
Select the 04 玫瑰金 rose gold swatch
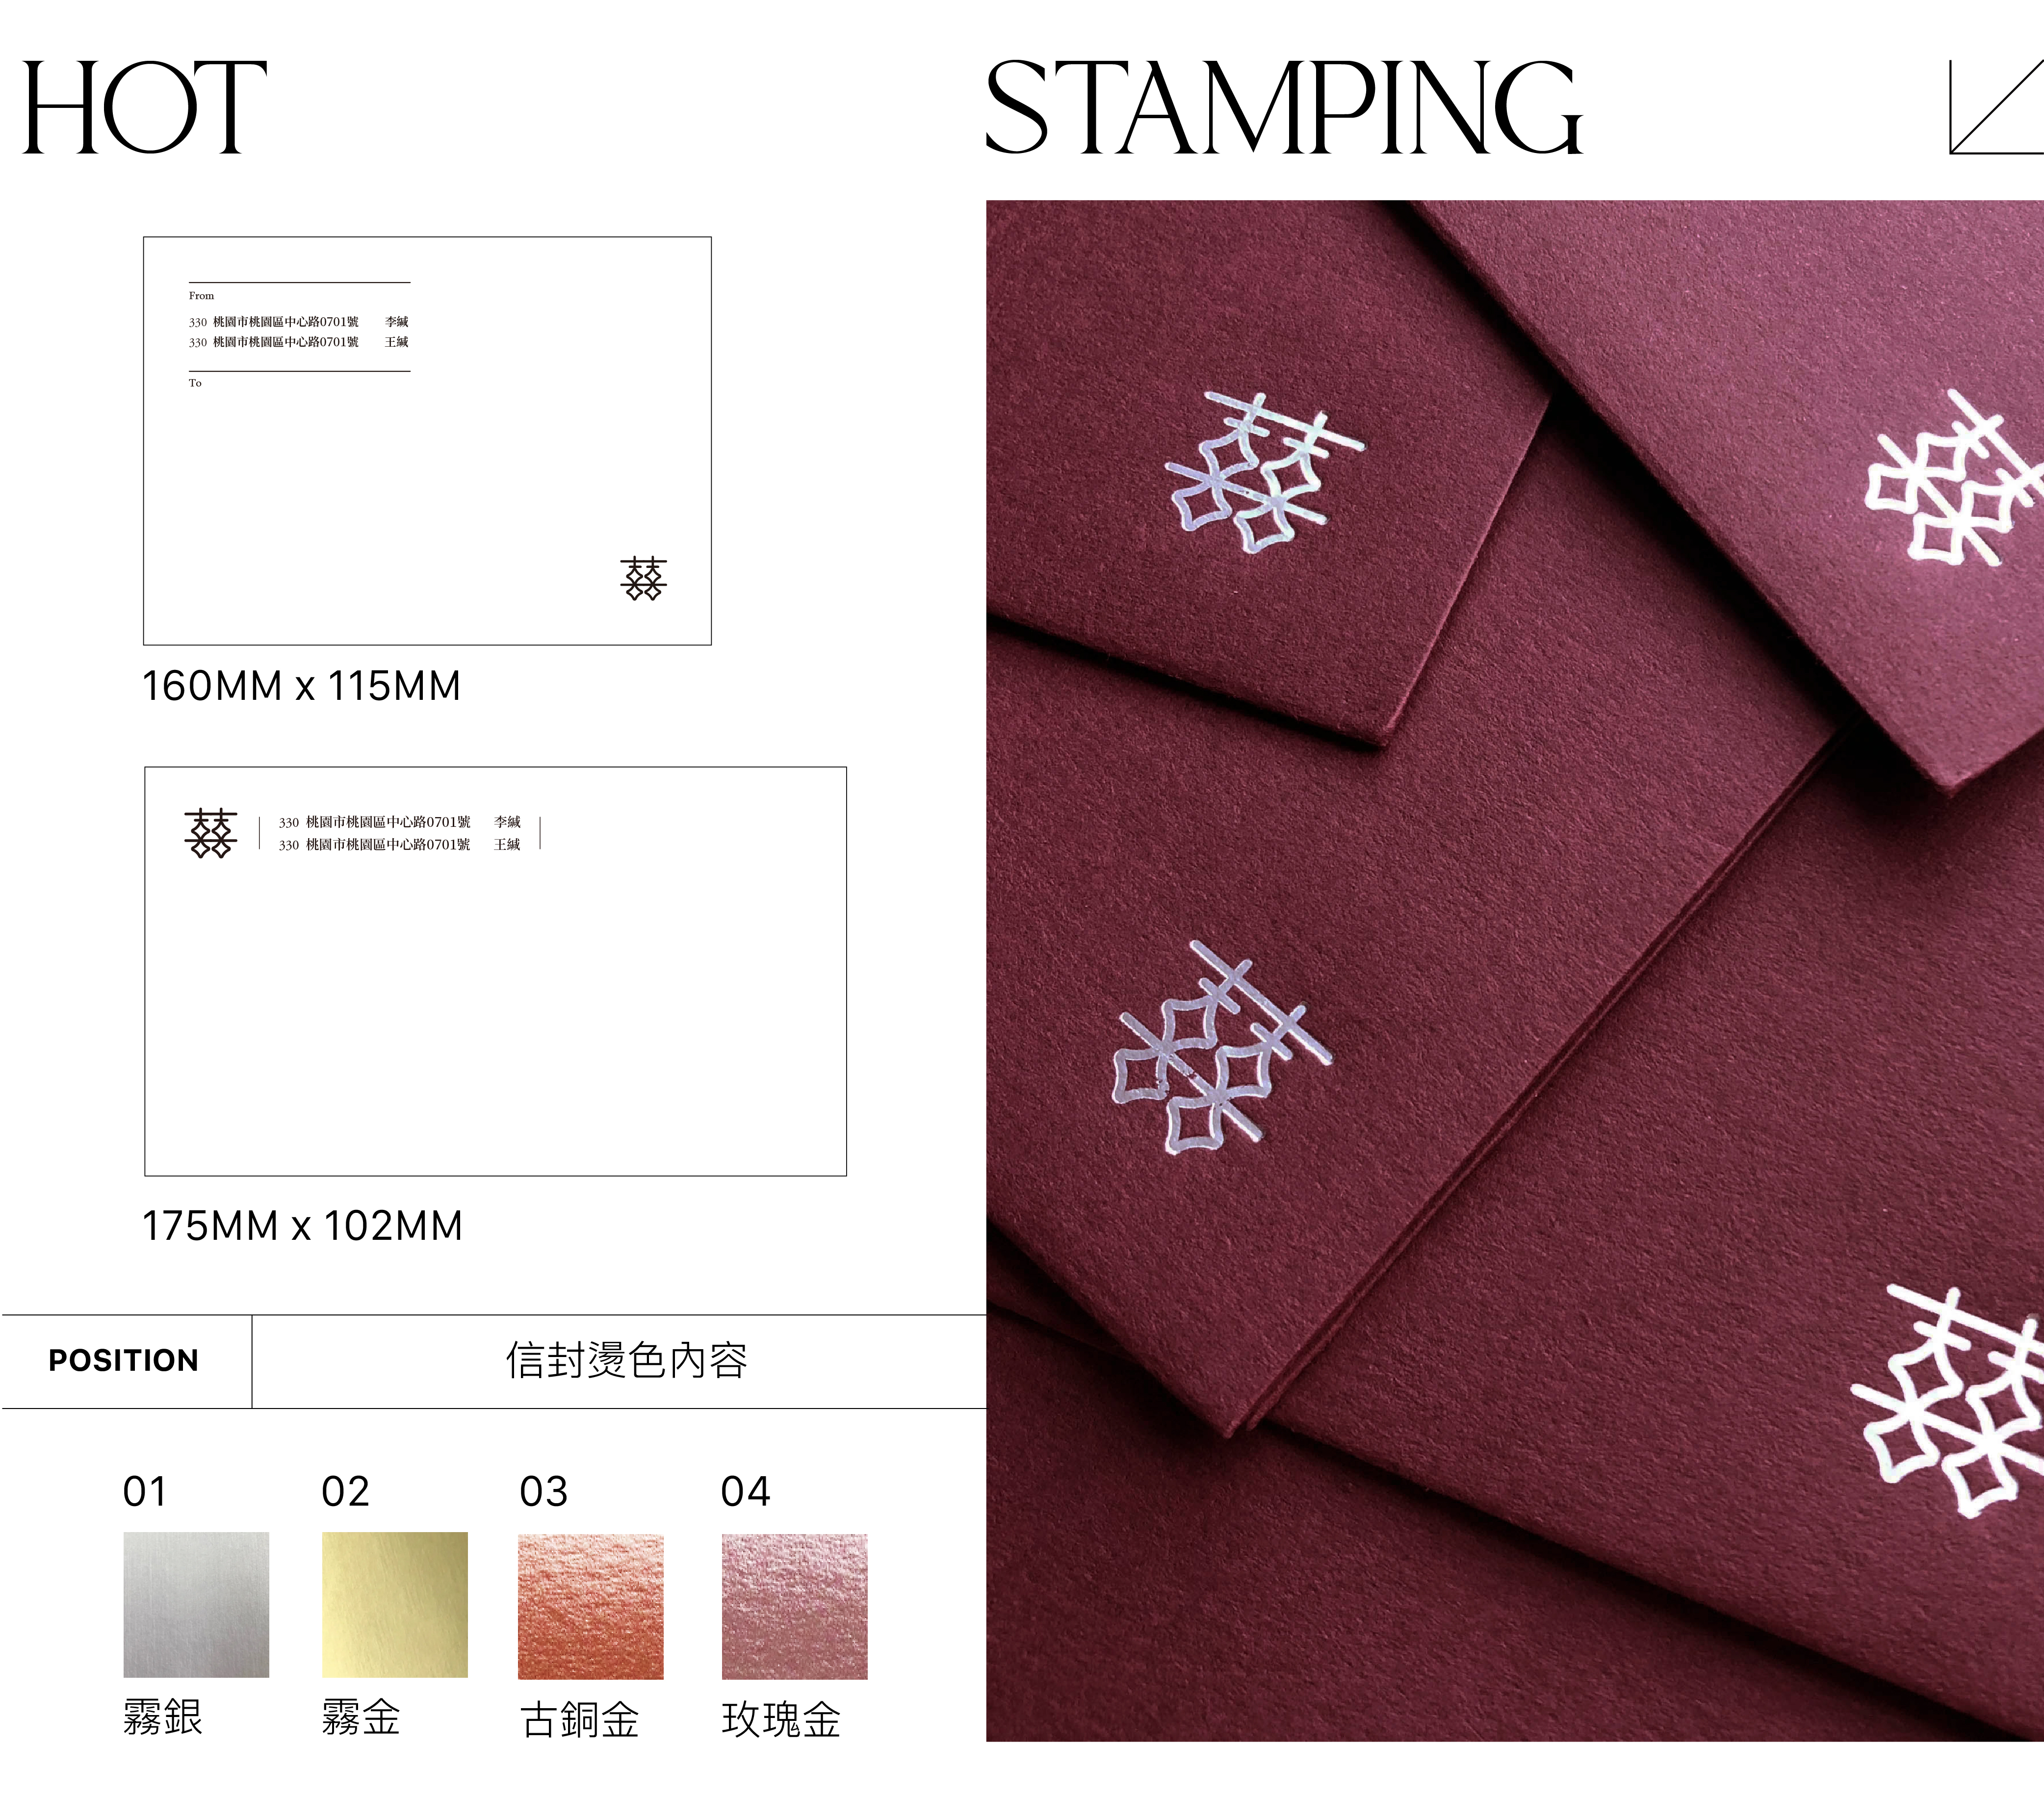click(x=794, y=1606)
